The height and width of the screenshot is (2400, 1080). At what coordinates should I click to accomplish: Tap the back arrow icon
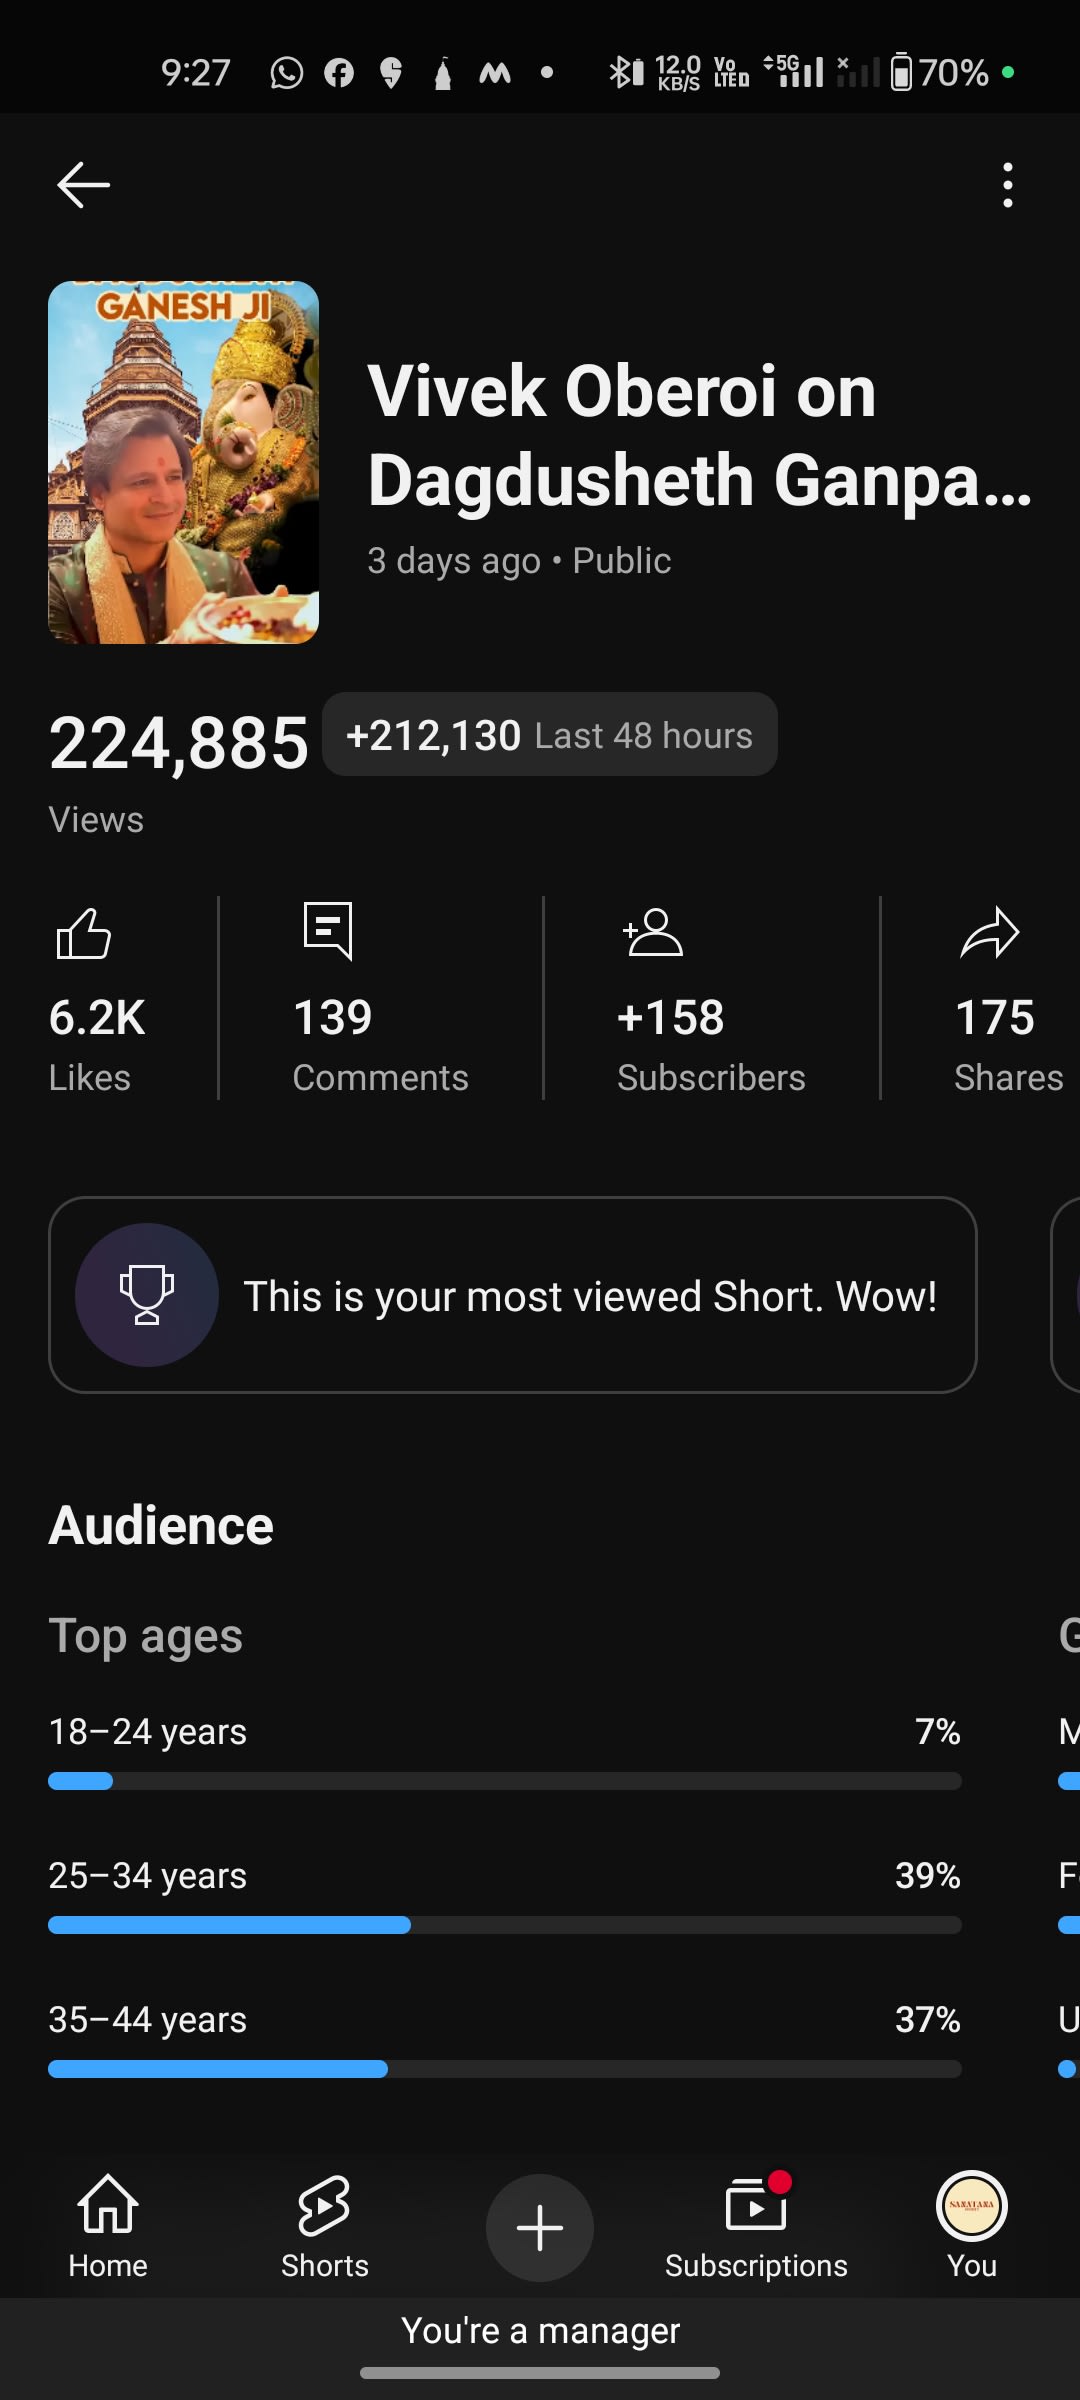click(x=83, y=185)
